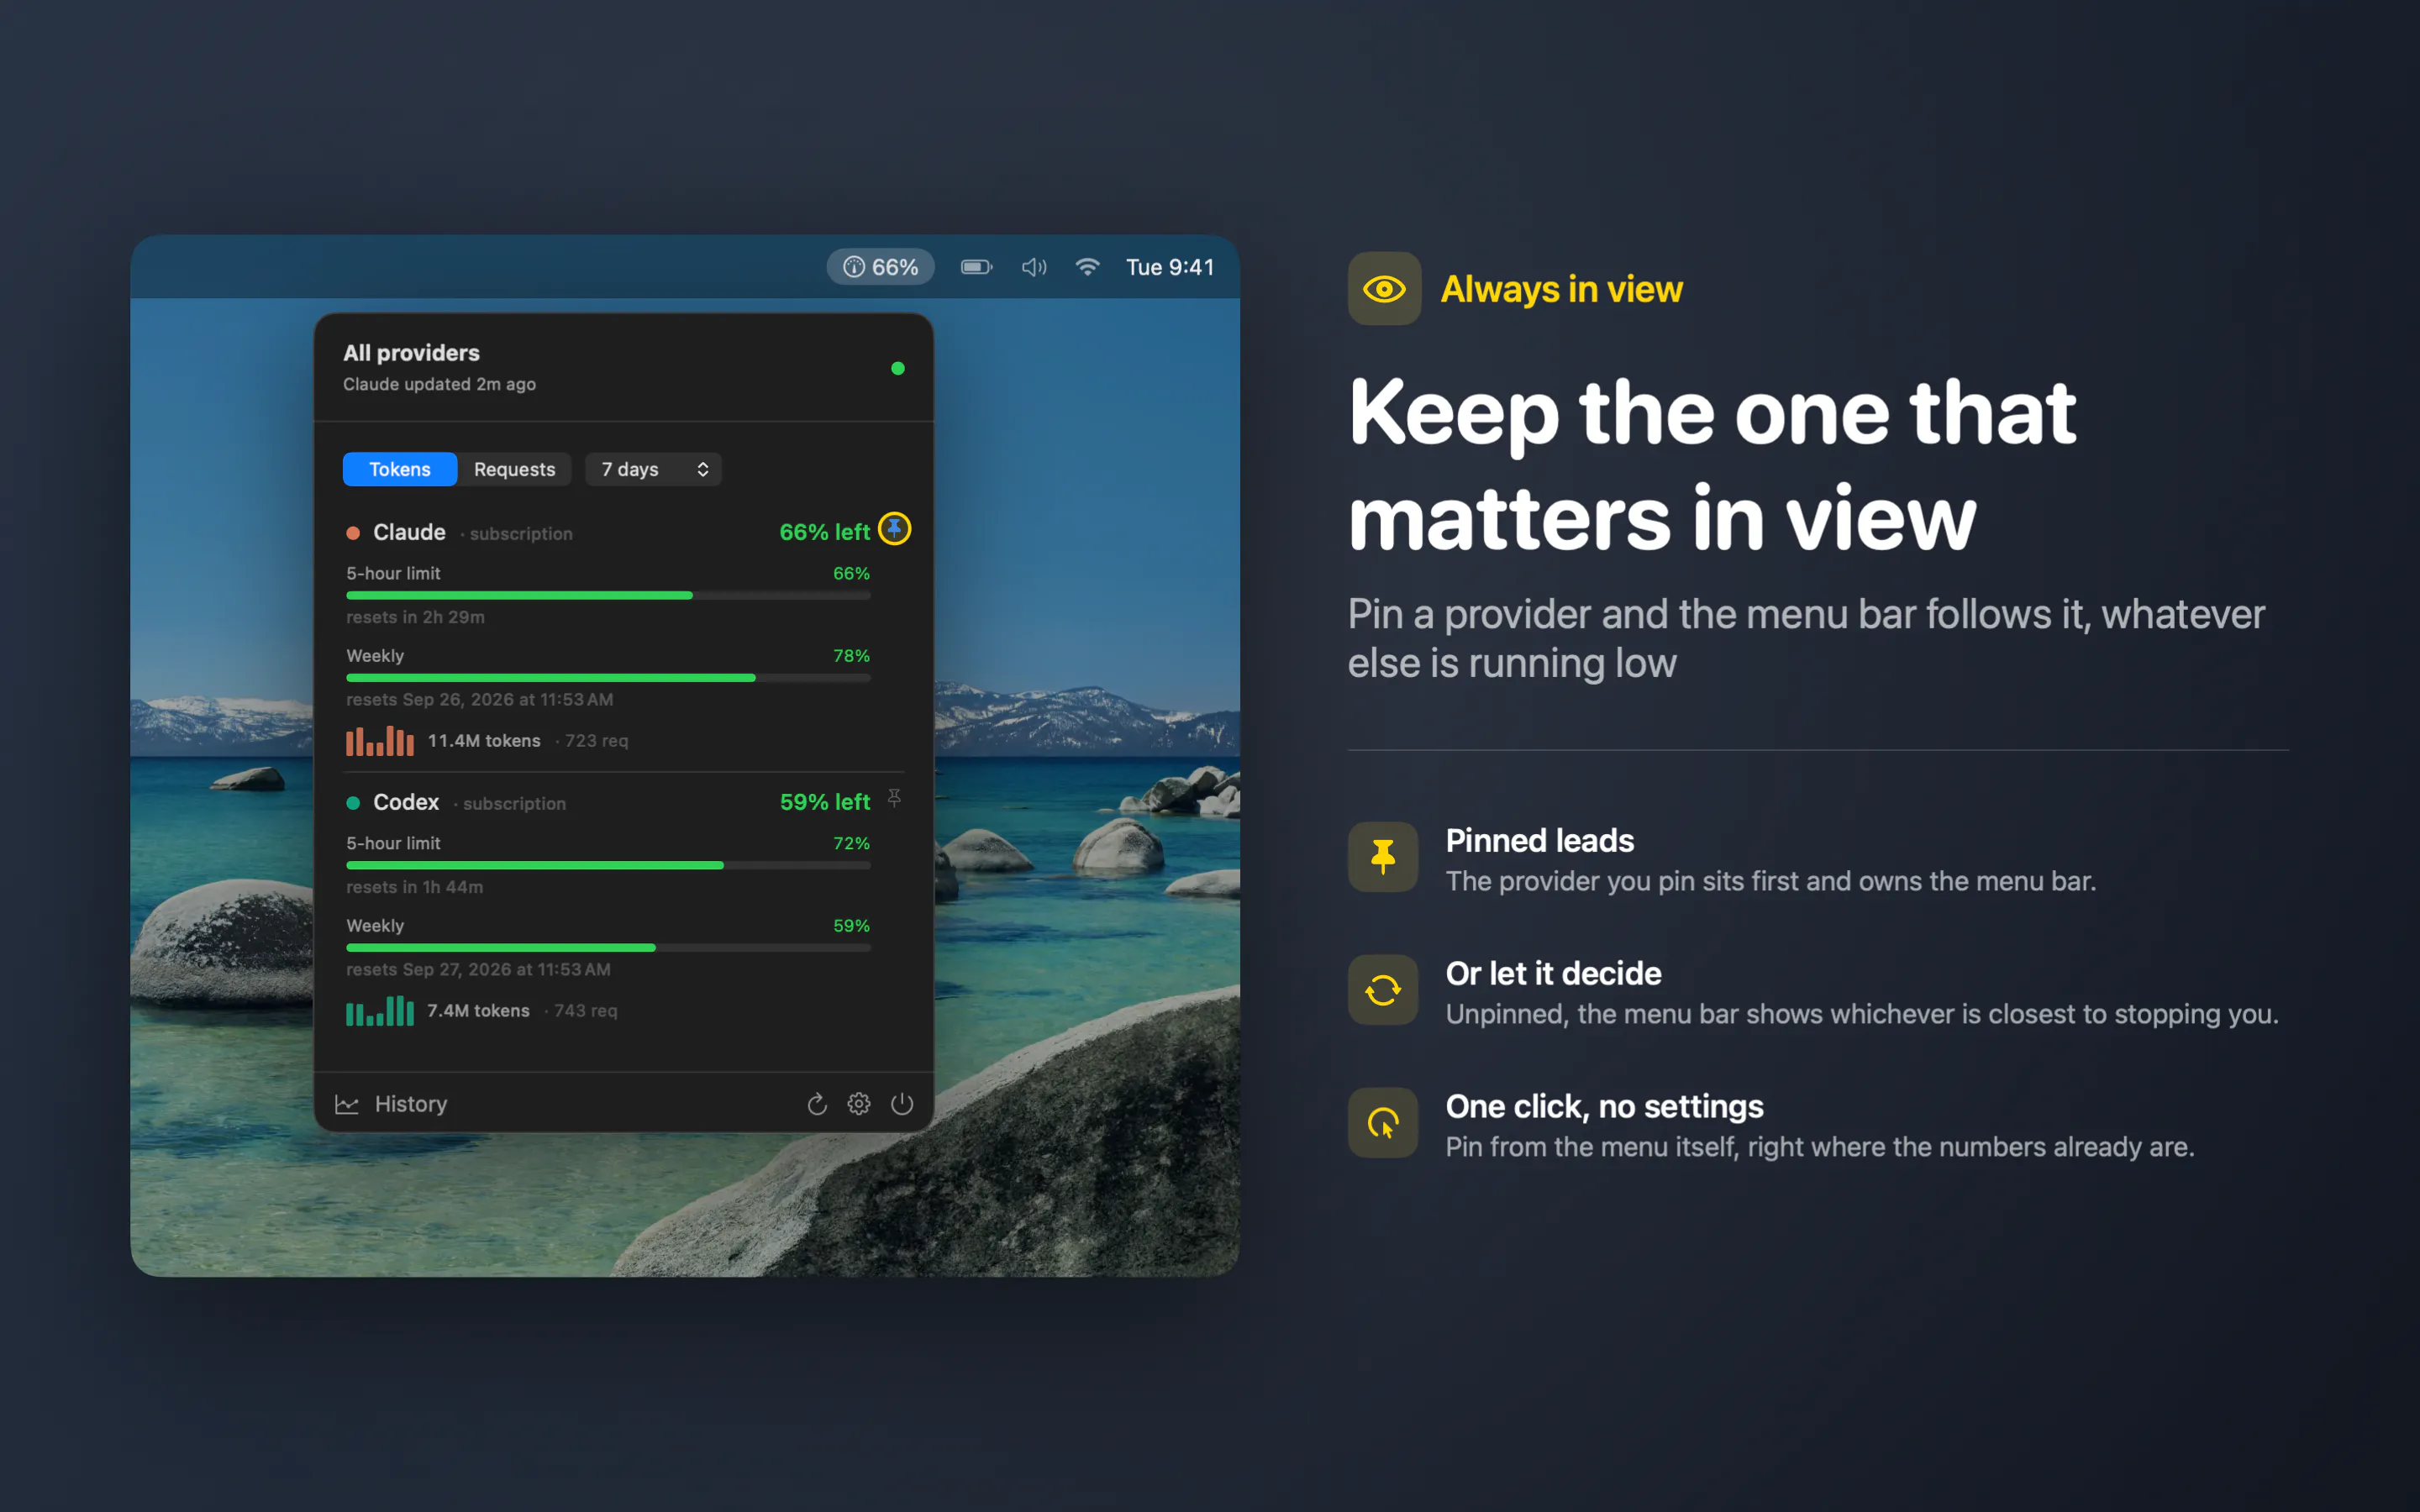Click Claude 5-hour limit progress bar
The height and width of the screenshot is (1512, 2420).
[608, 595]
